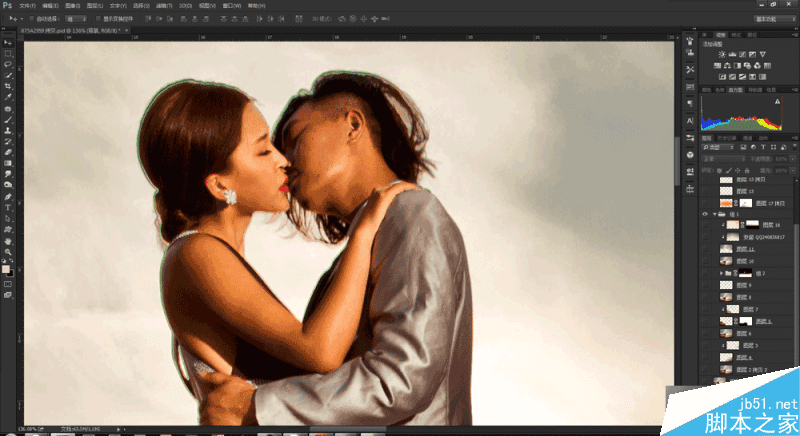Click the 图层 2 拷贝 2 layer thumbnail
The width and height of the screenshot is (800, 436).
726,370
